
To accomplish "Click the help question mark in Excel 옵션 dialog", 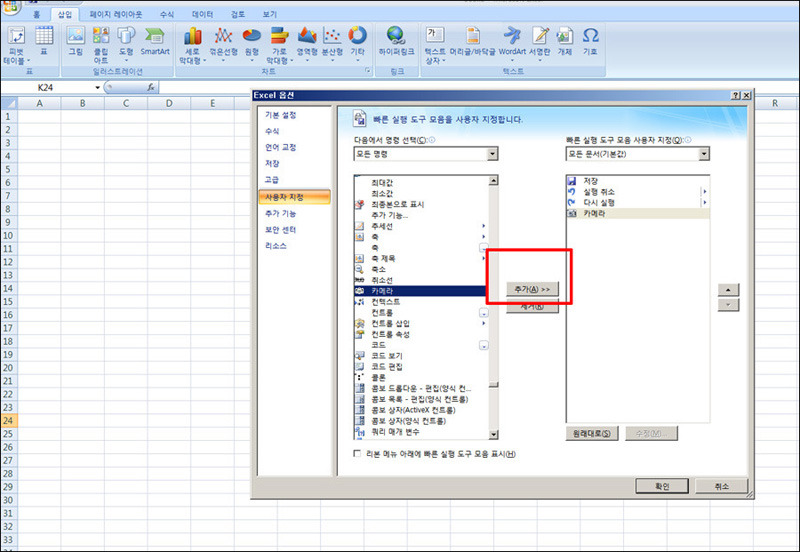I will coord(736,95).
